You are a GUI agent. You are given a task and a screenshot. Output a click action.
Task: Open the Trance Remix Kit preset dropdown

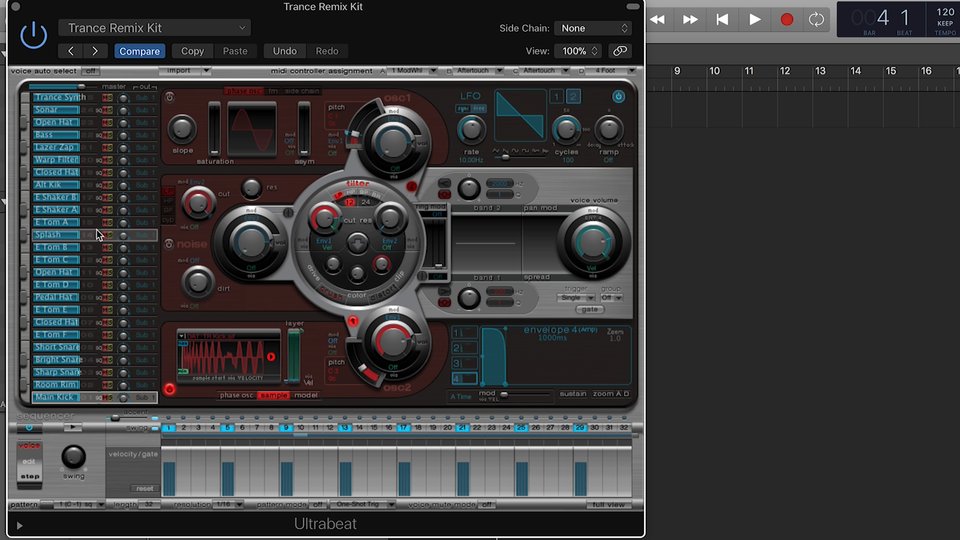tap(155, 28)
